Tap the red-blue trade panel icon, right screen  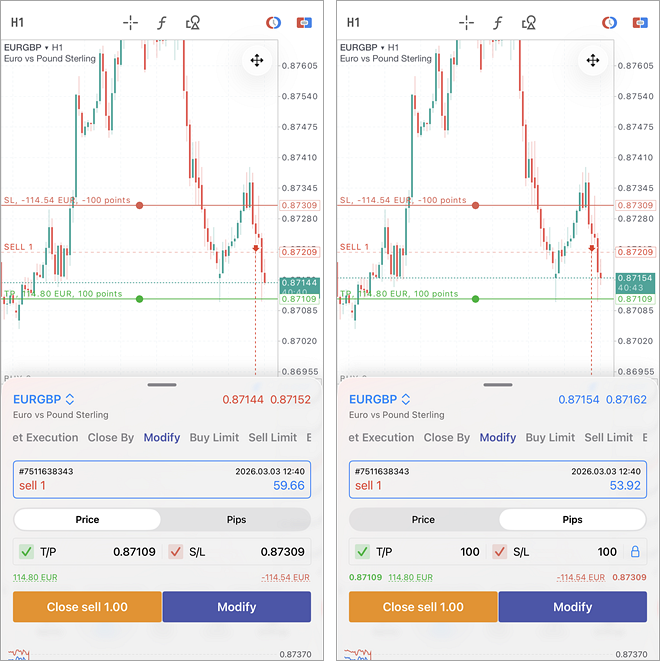(640, 22)
